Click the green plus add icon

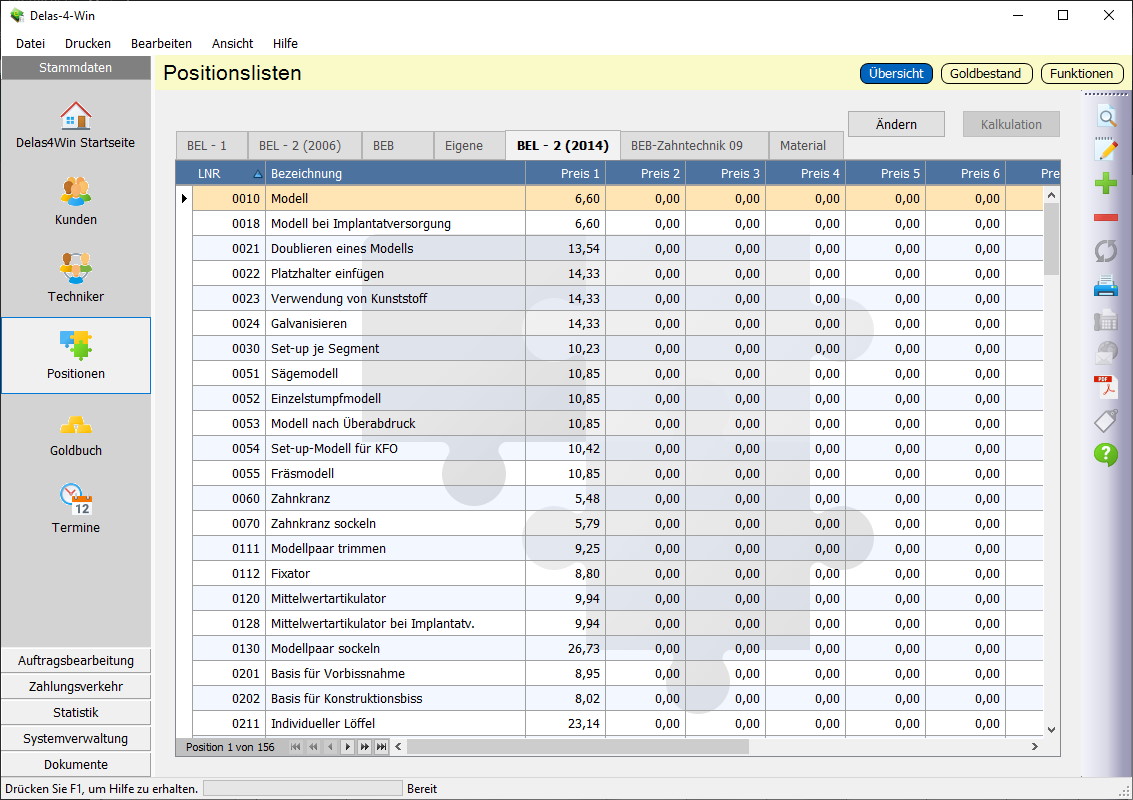click(1106, 183)
